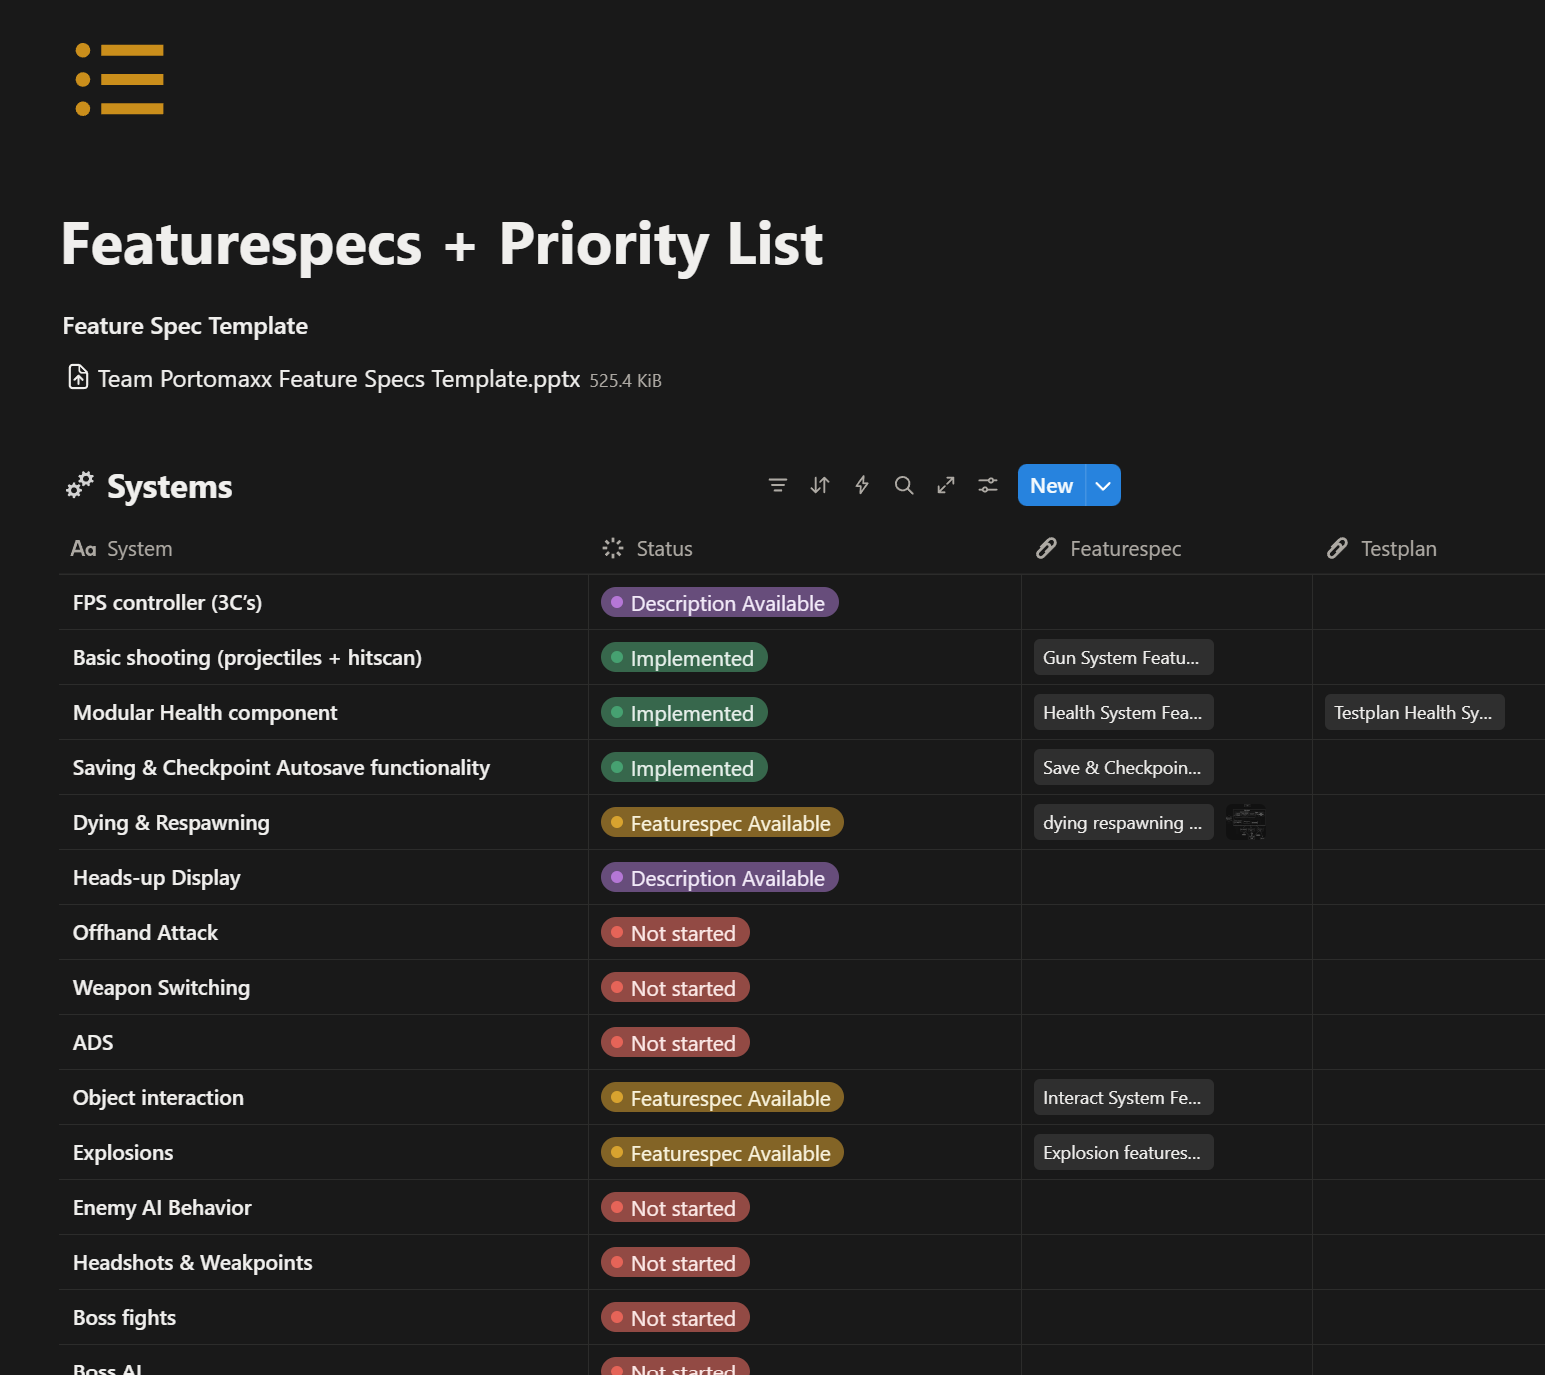Screen dimensions: 1545x1375
Task: Click the Implemented tag for Modular Health component
Action: tap(684, 713)
